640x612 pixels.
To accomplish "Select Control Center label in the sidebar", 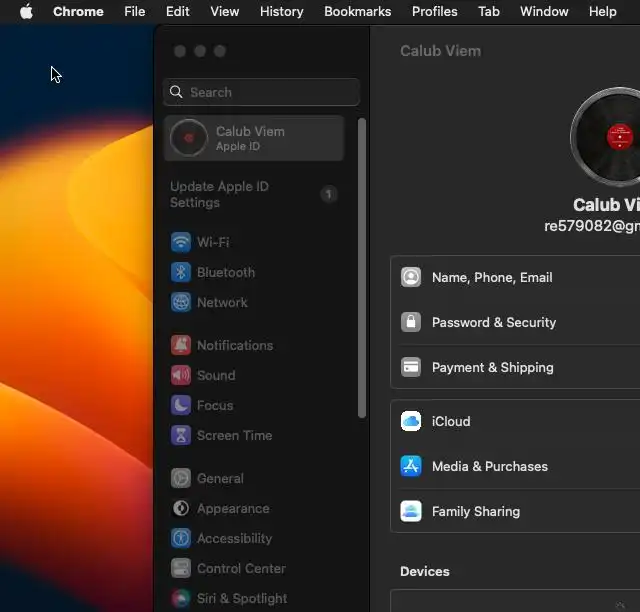I will (x=241, y=568).
